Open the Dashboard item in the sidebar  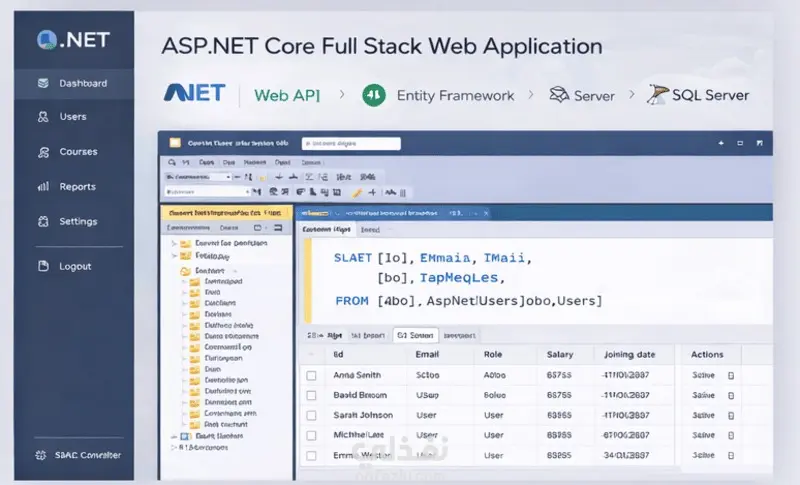point(74,84)
